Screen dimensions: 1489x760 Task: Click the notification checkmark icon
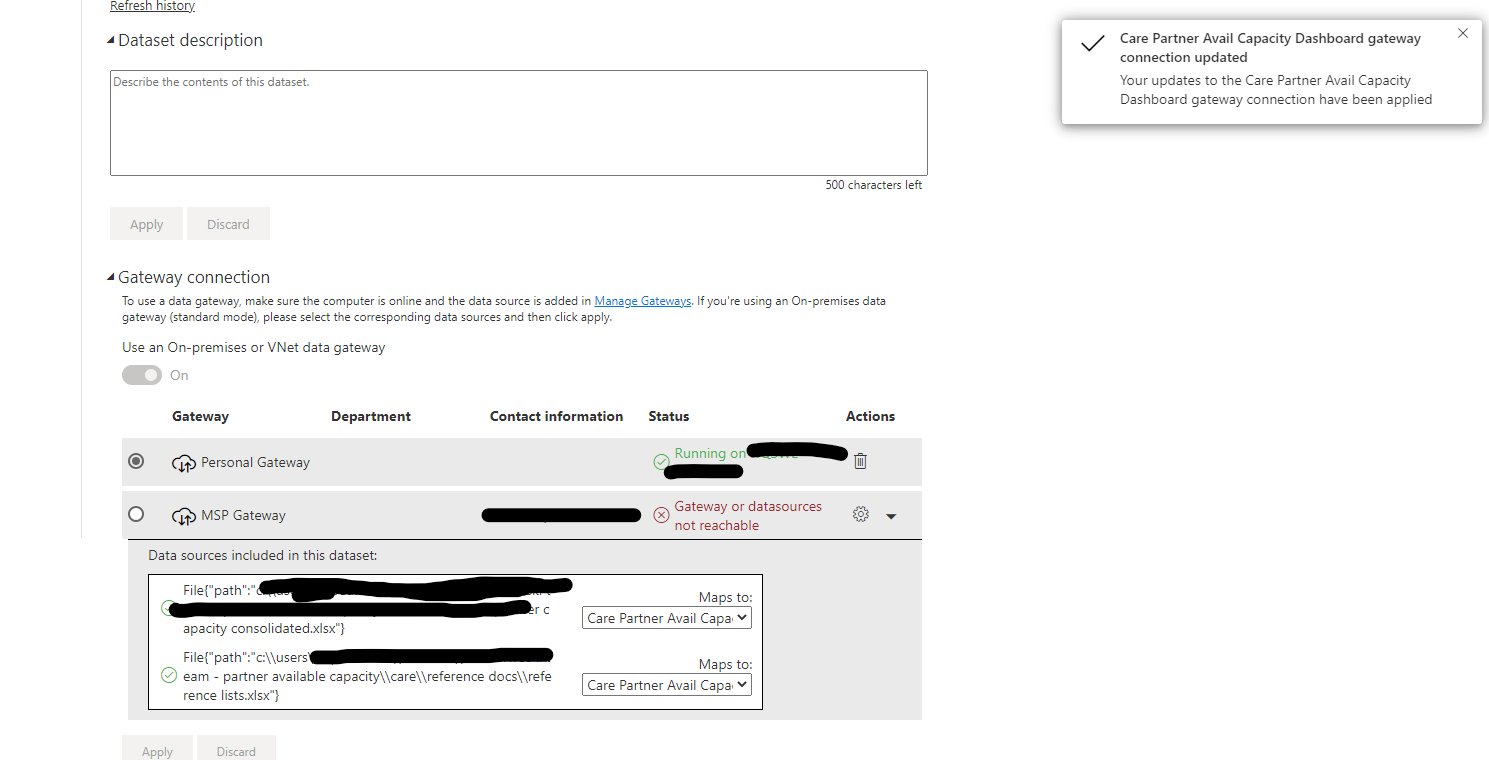(x=1094, y=44)
